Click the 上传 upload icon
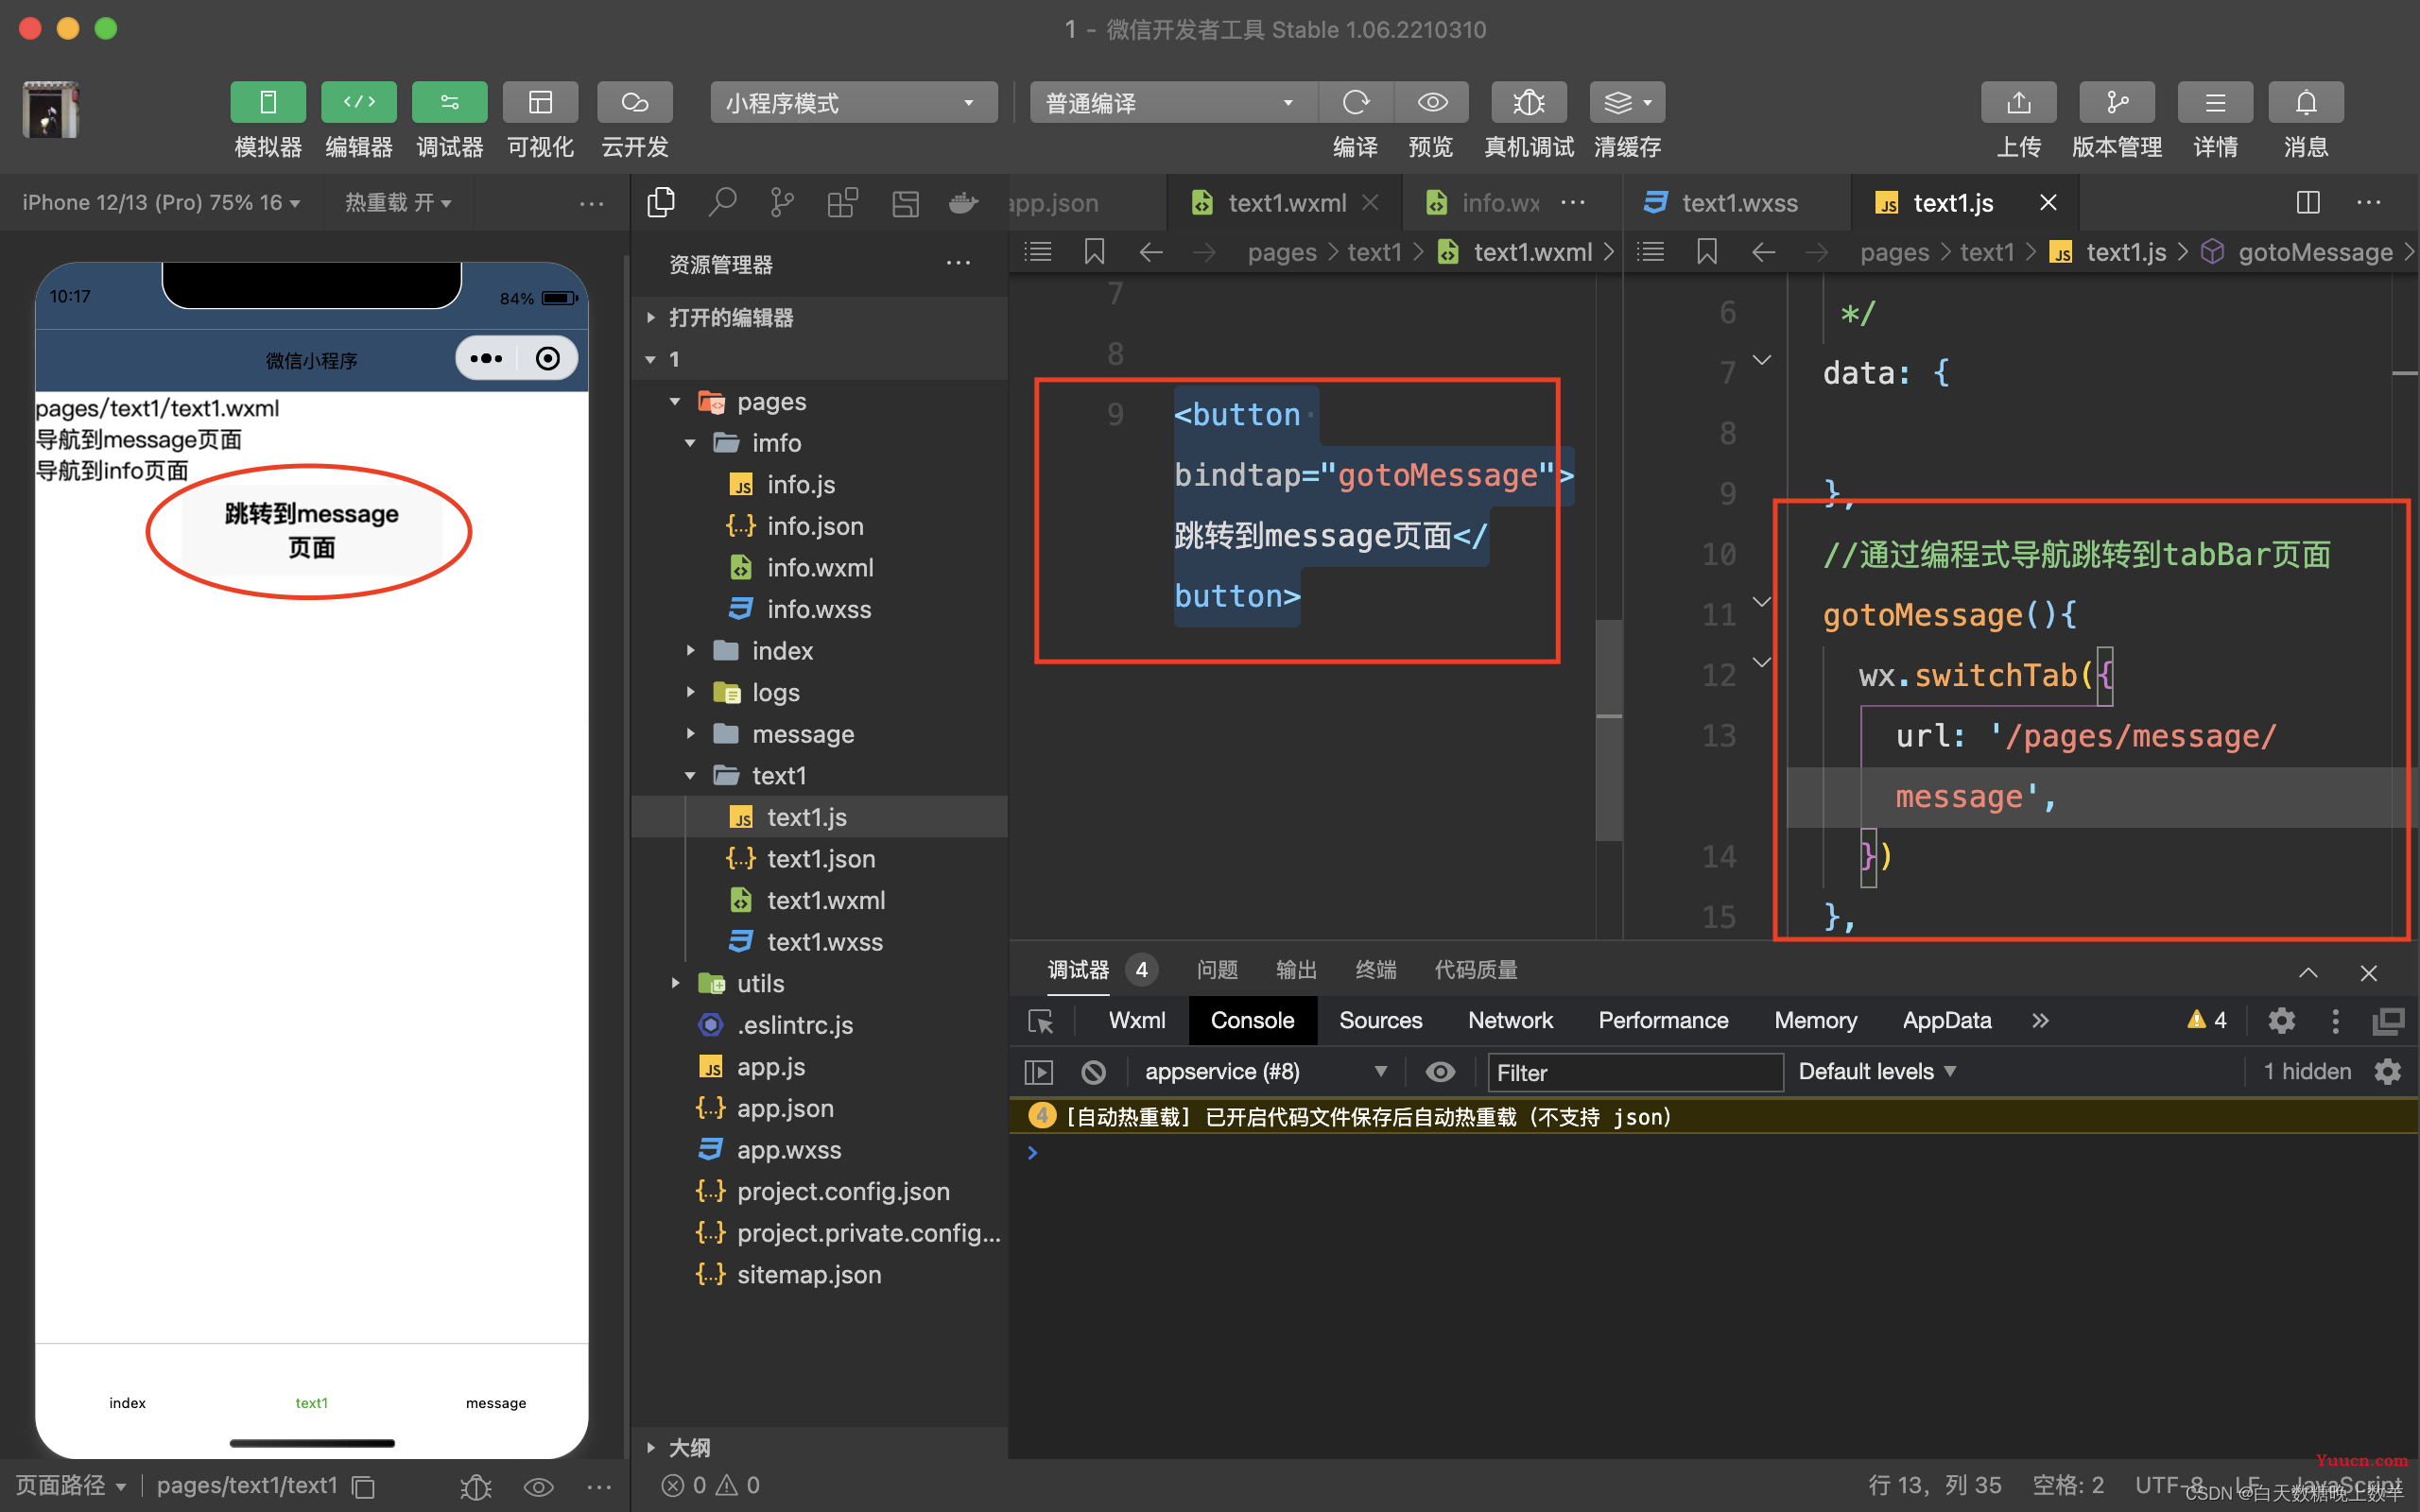The height and width of the screenshot is (1512, 2420). point(2019,102)
